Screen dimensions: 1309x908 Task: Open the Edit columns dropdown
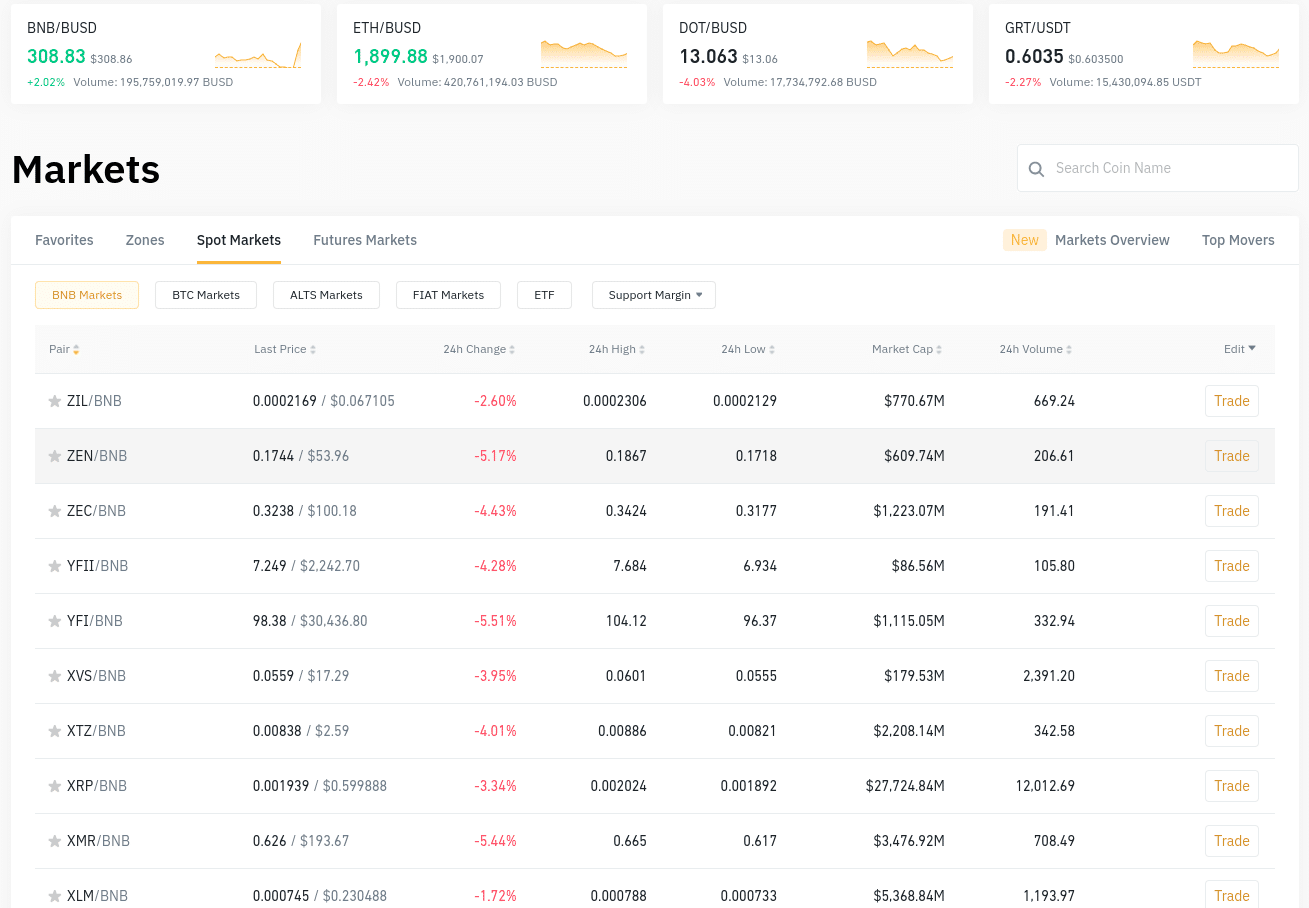1240,349
